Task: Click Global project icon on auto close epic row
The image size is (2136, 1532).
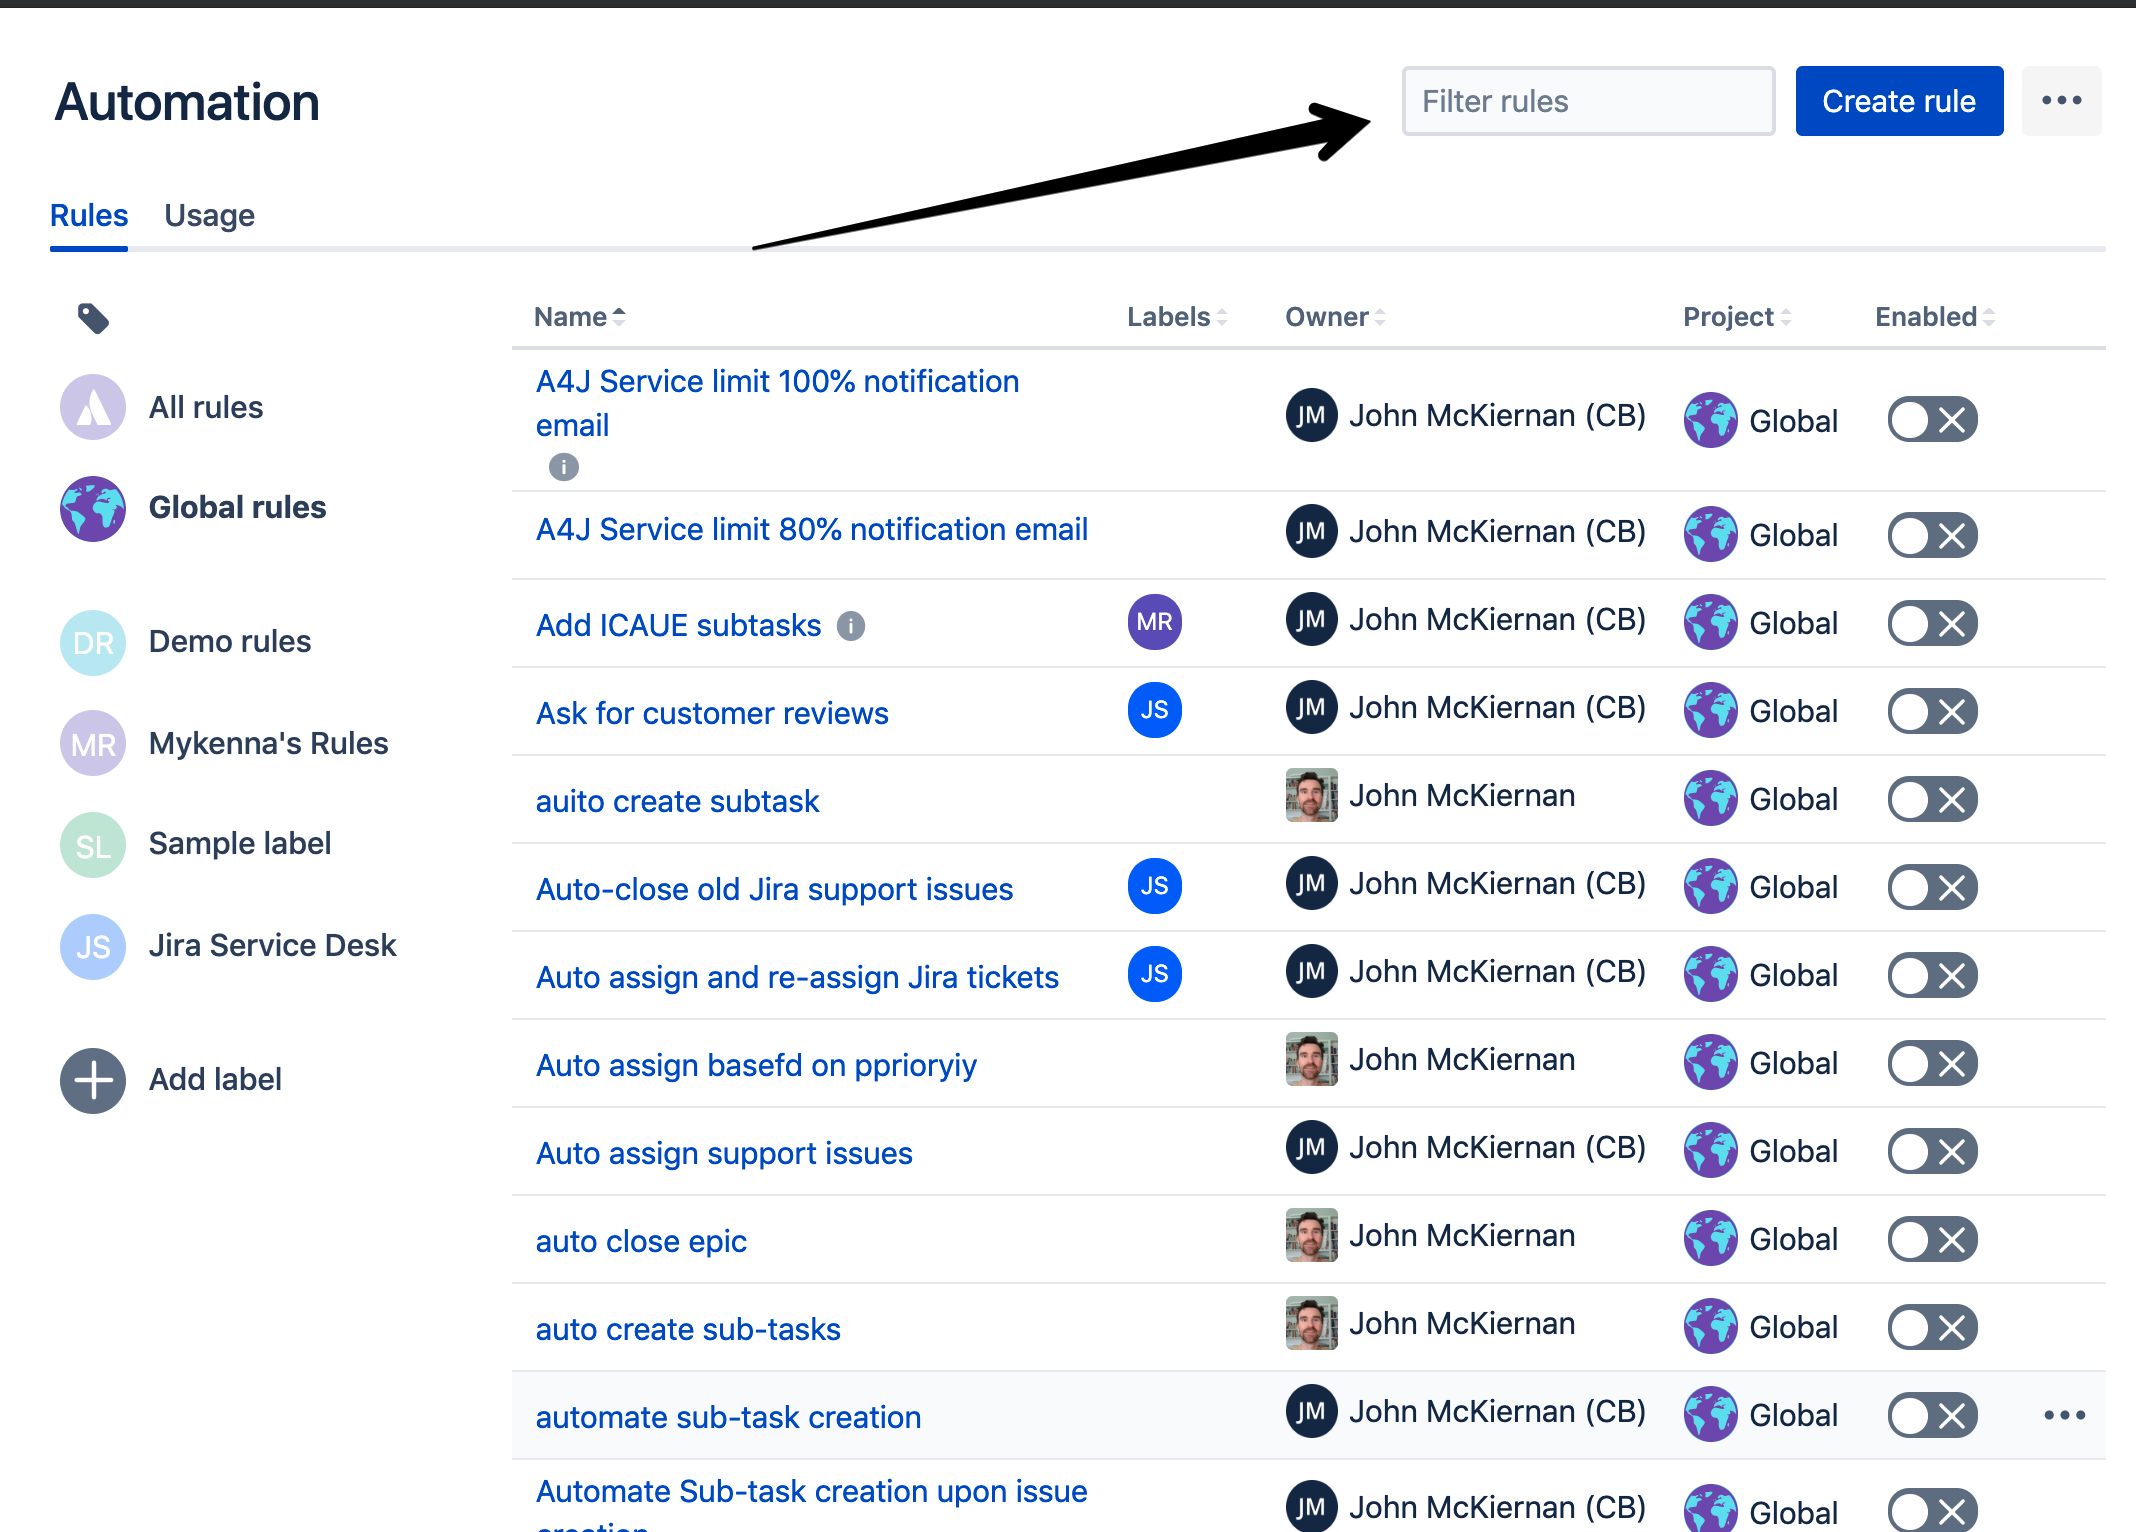Action: click(x=1710, y=1238)
